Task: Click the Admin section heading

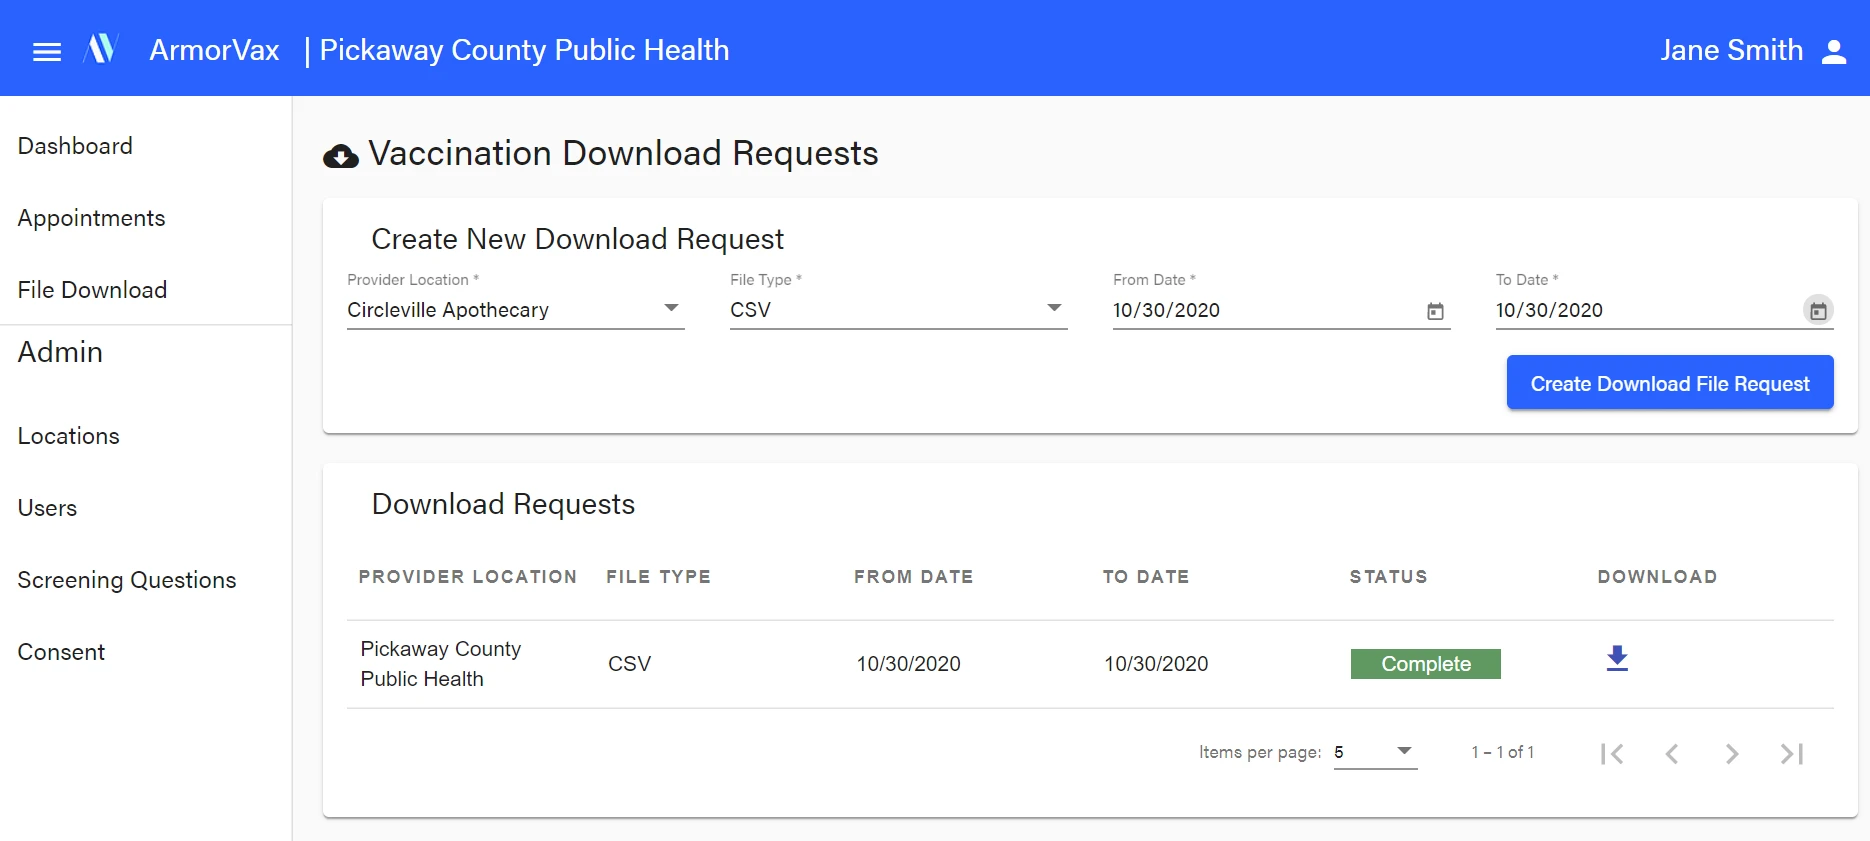Action: [x=60, y=352]
